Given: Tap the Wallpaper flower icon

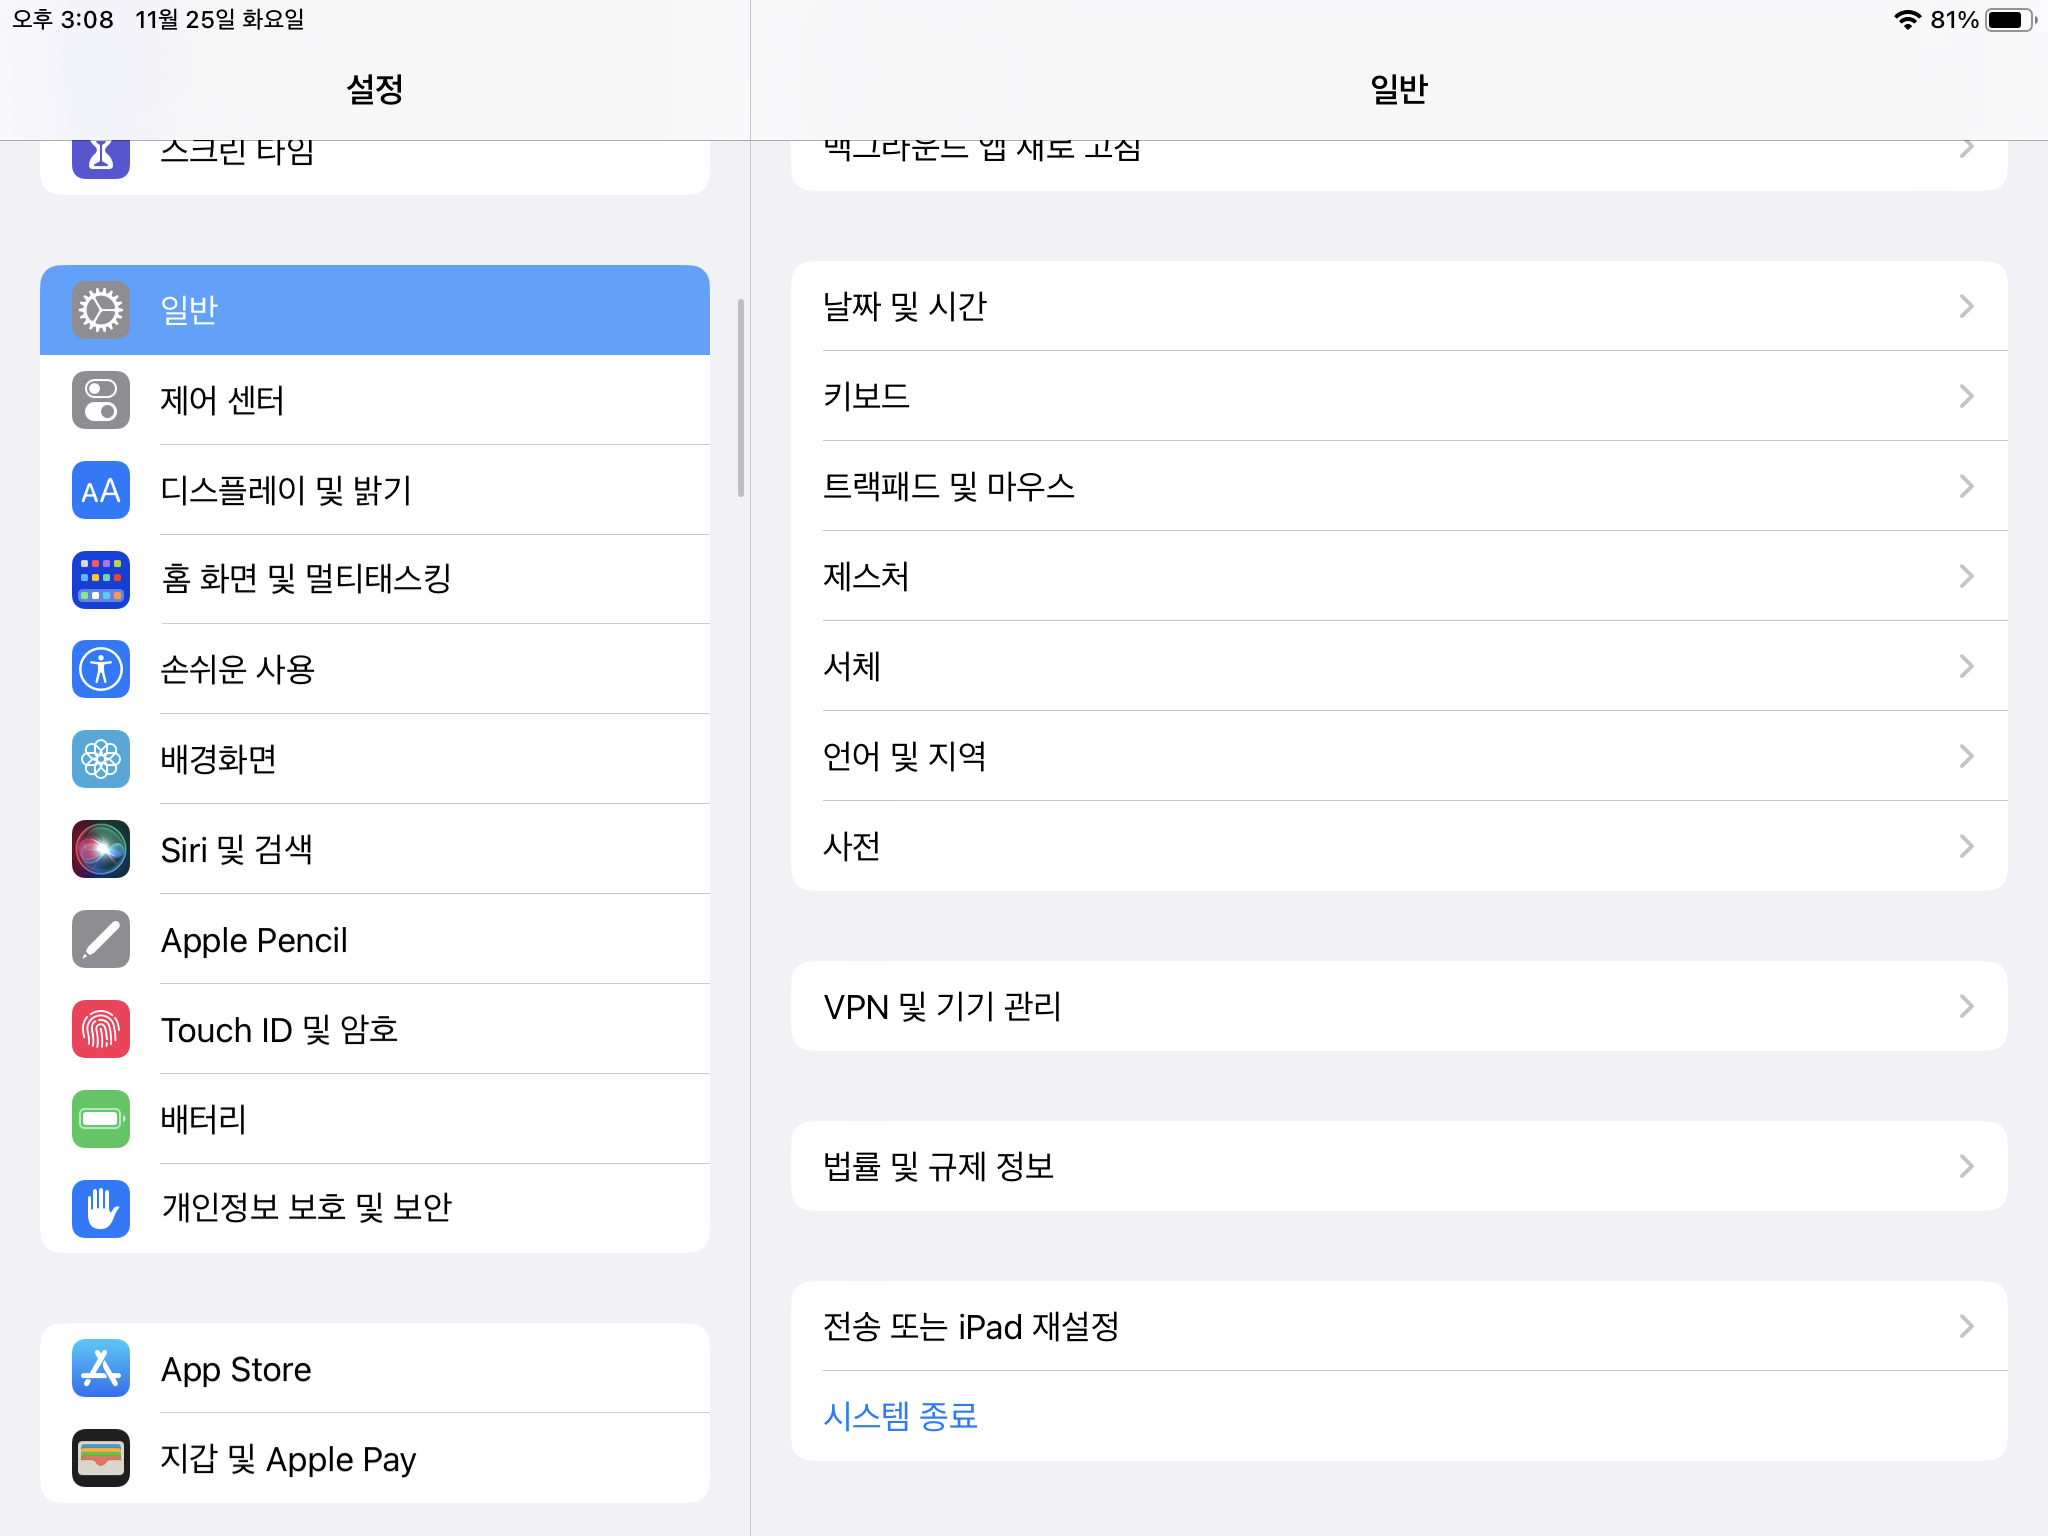Looking at the screenshot, I should point(101,759).
